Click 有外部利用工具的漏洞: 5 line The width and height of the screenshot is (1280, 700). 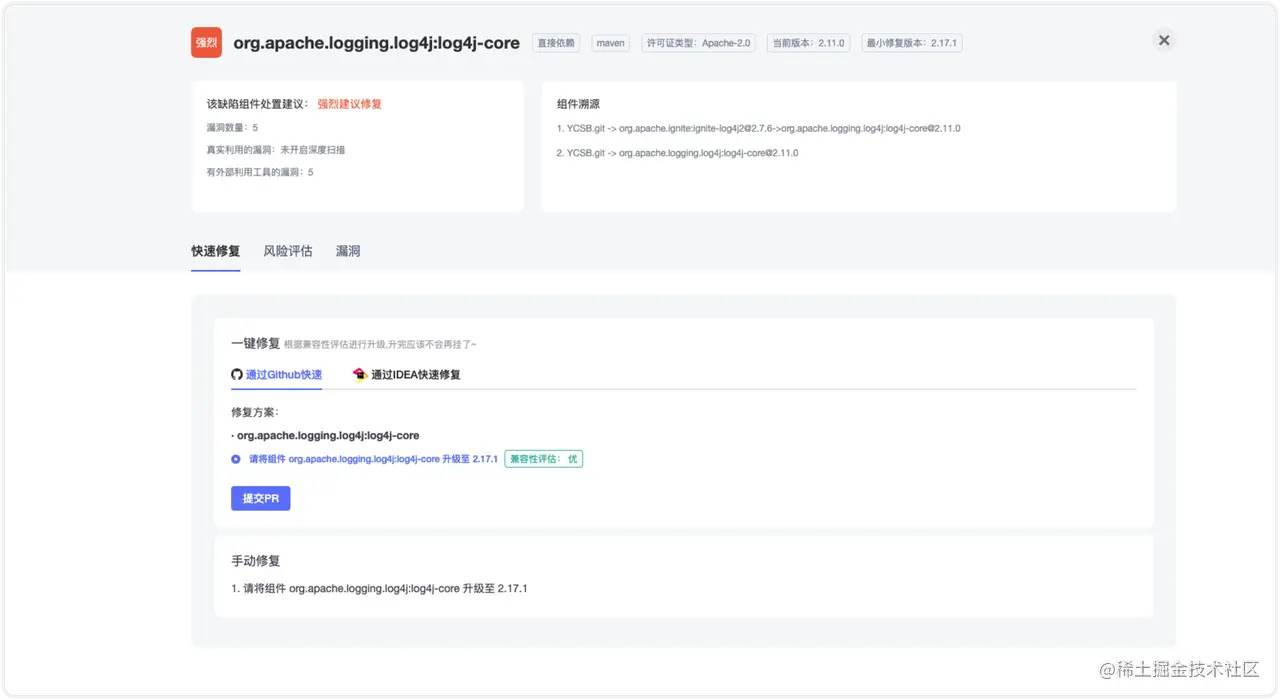260,172
